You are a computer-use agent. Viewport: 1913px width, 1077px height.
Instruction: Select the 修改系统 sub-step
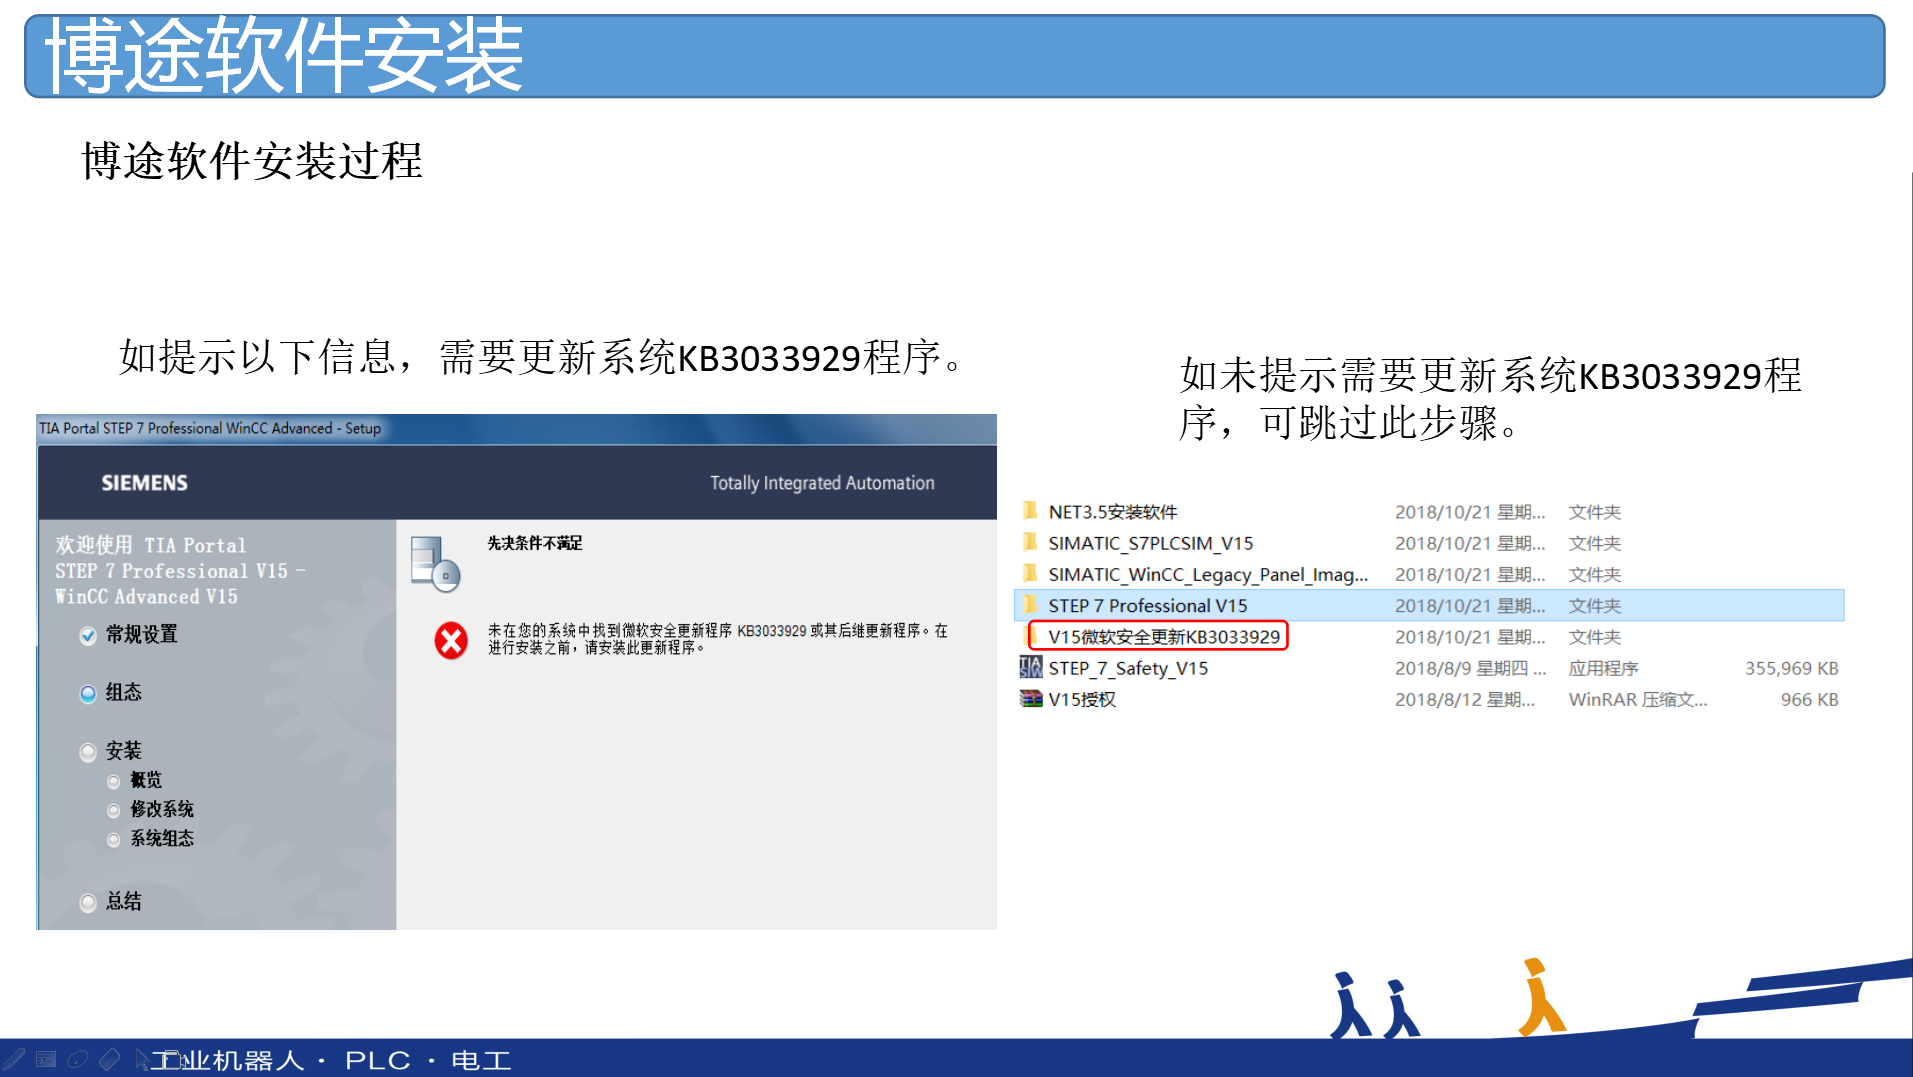pos(161,809)
